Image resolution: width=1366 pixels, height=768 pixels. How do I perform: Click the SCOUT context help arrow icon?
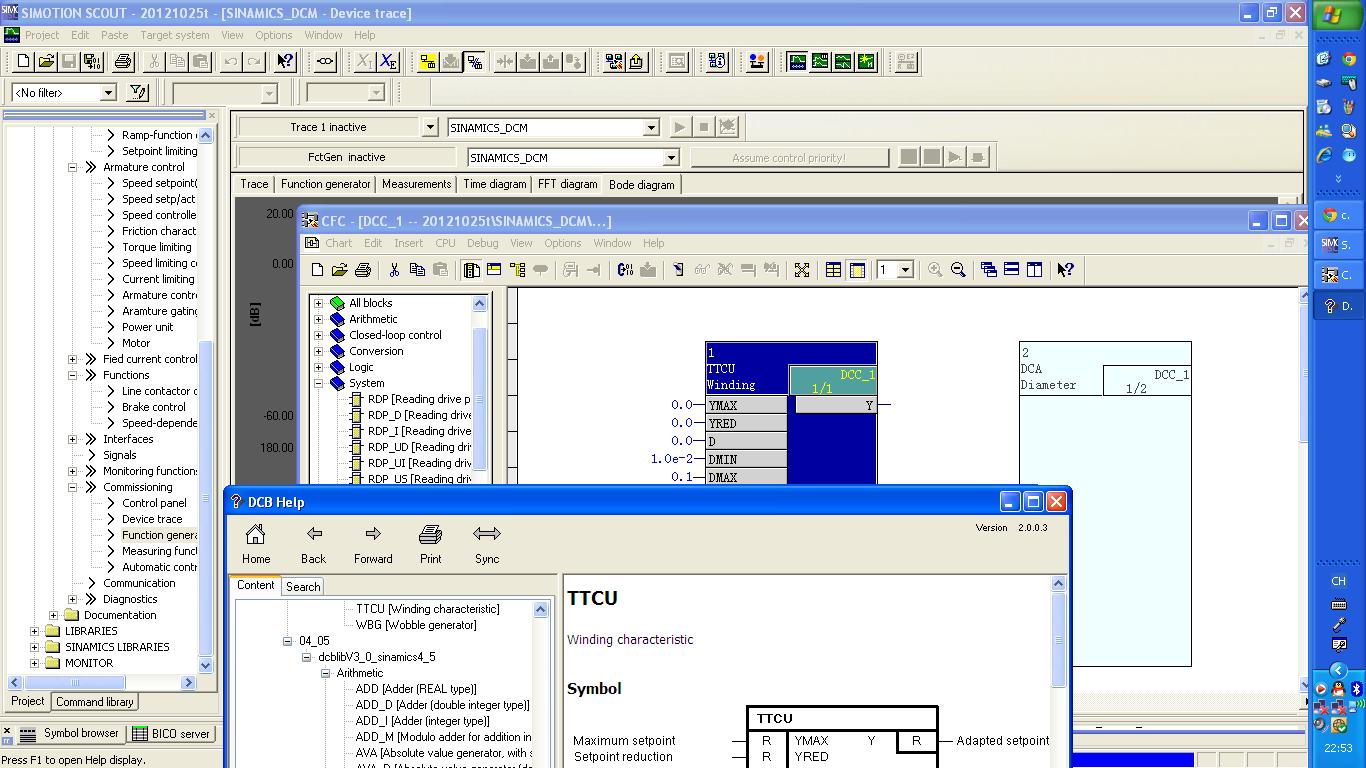click(285, 62)
